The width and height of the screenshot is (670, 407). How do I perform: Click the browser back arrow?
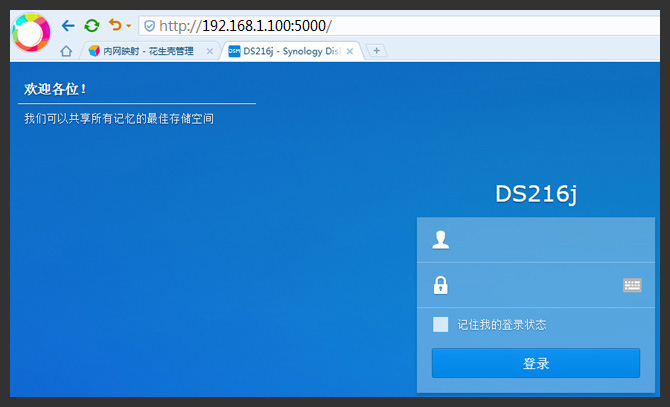pyautogui.click(x=68, y=26)
